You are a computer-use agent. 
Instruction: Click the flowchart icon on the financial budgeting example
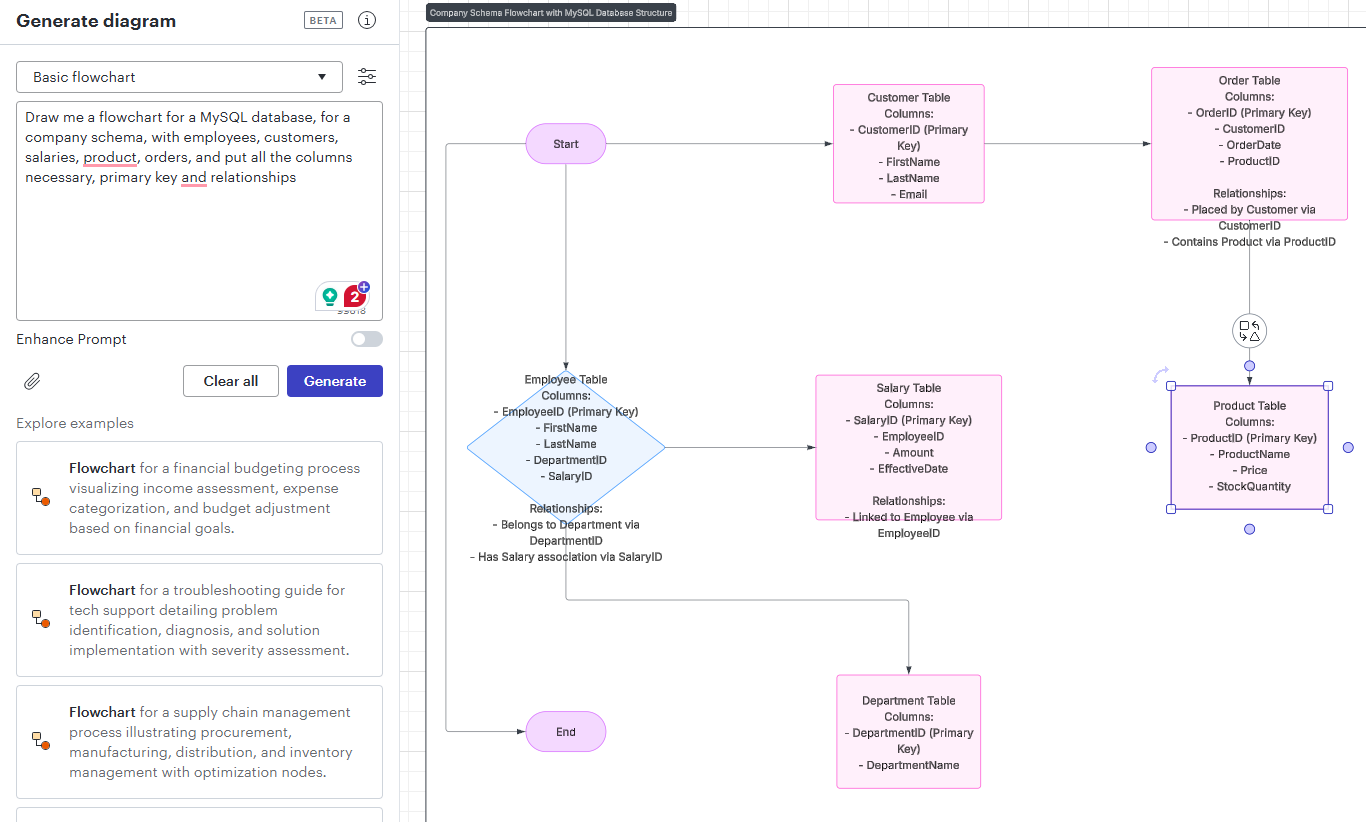pos(40,498)
